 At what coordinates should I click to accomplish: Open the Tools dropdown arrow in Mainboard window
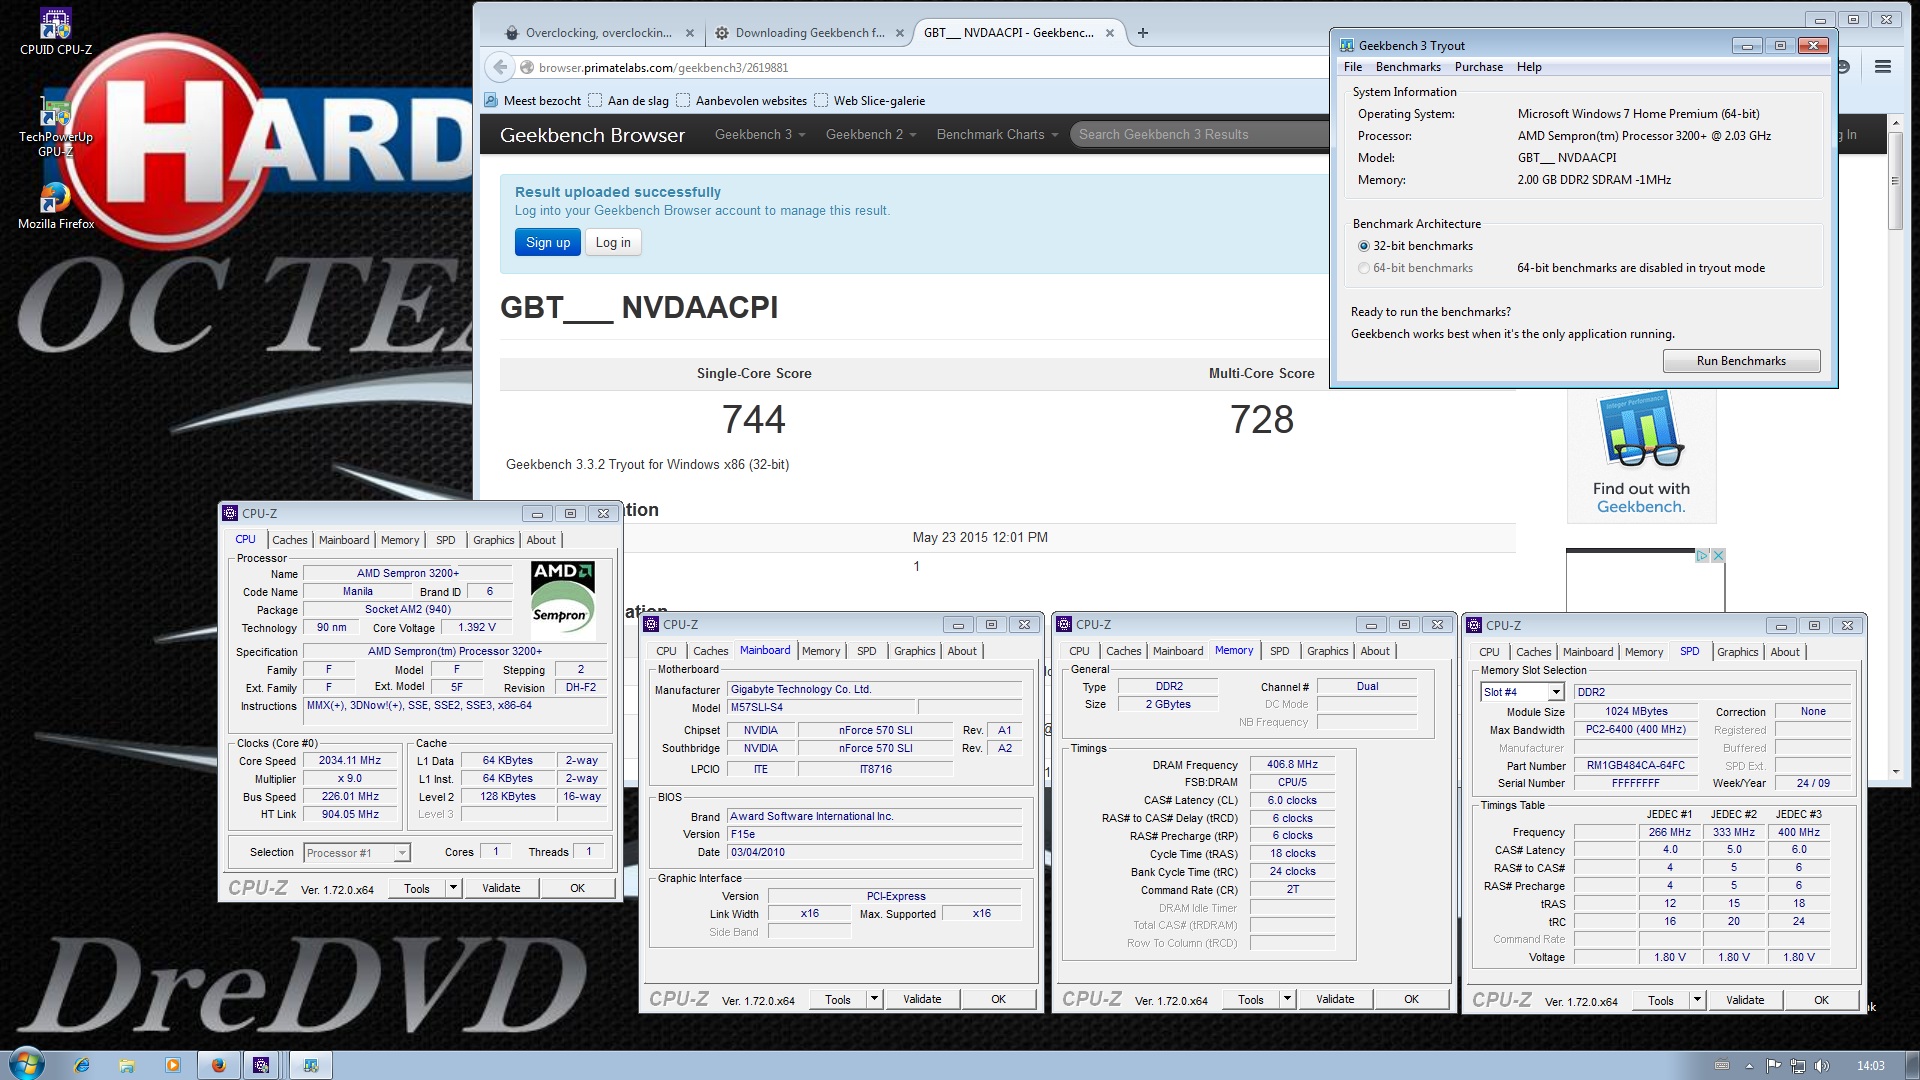point(874,999)
